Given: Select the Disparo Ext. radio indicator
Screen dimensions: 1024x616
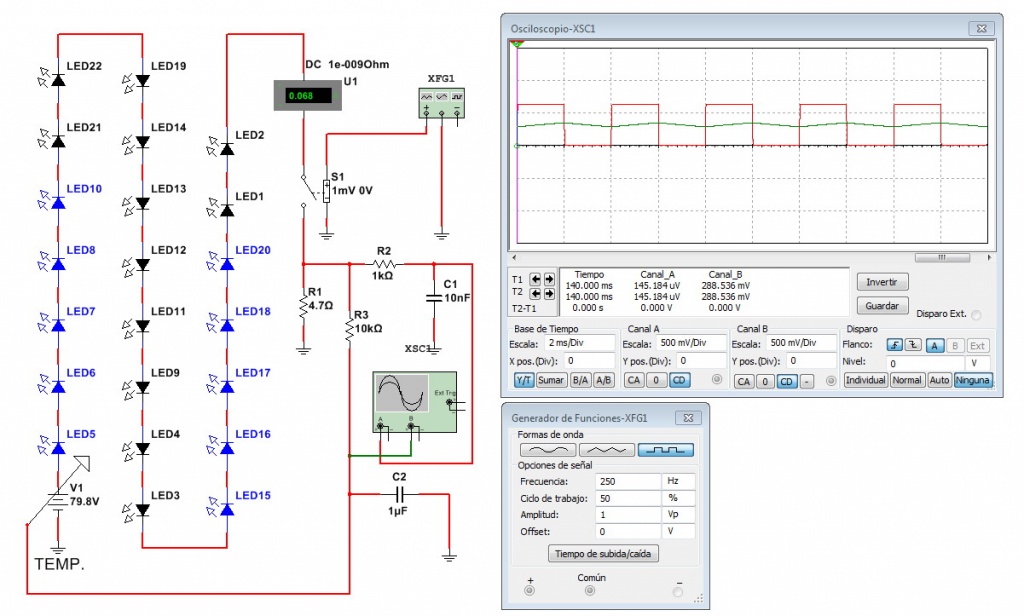Looking at the screenshot, I should point(976,315).
